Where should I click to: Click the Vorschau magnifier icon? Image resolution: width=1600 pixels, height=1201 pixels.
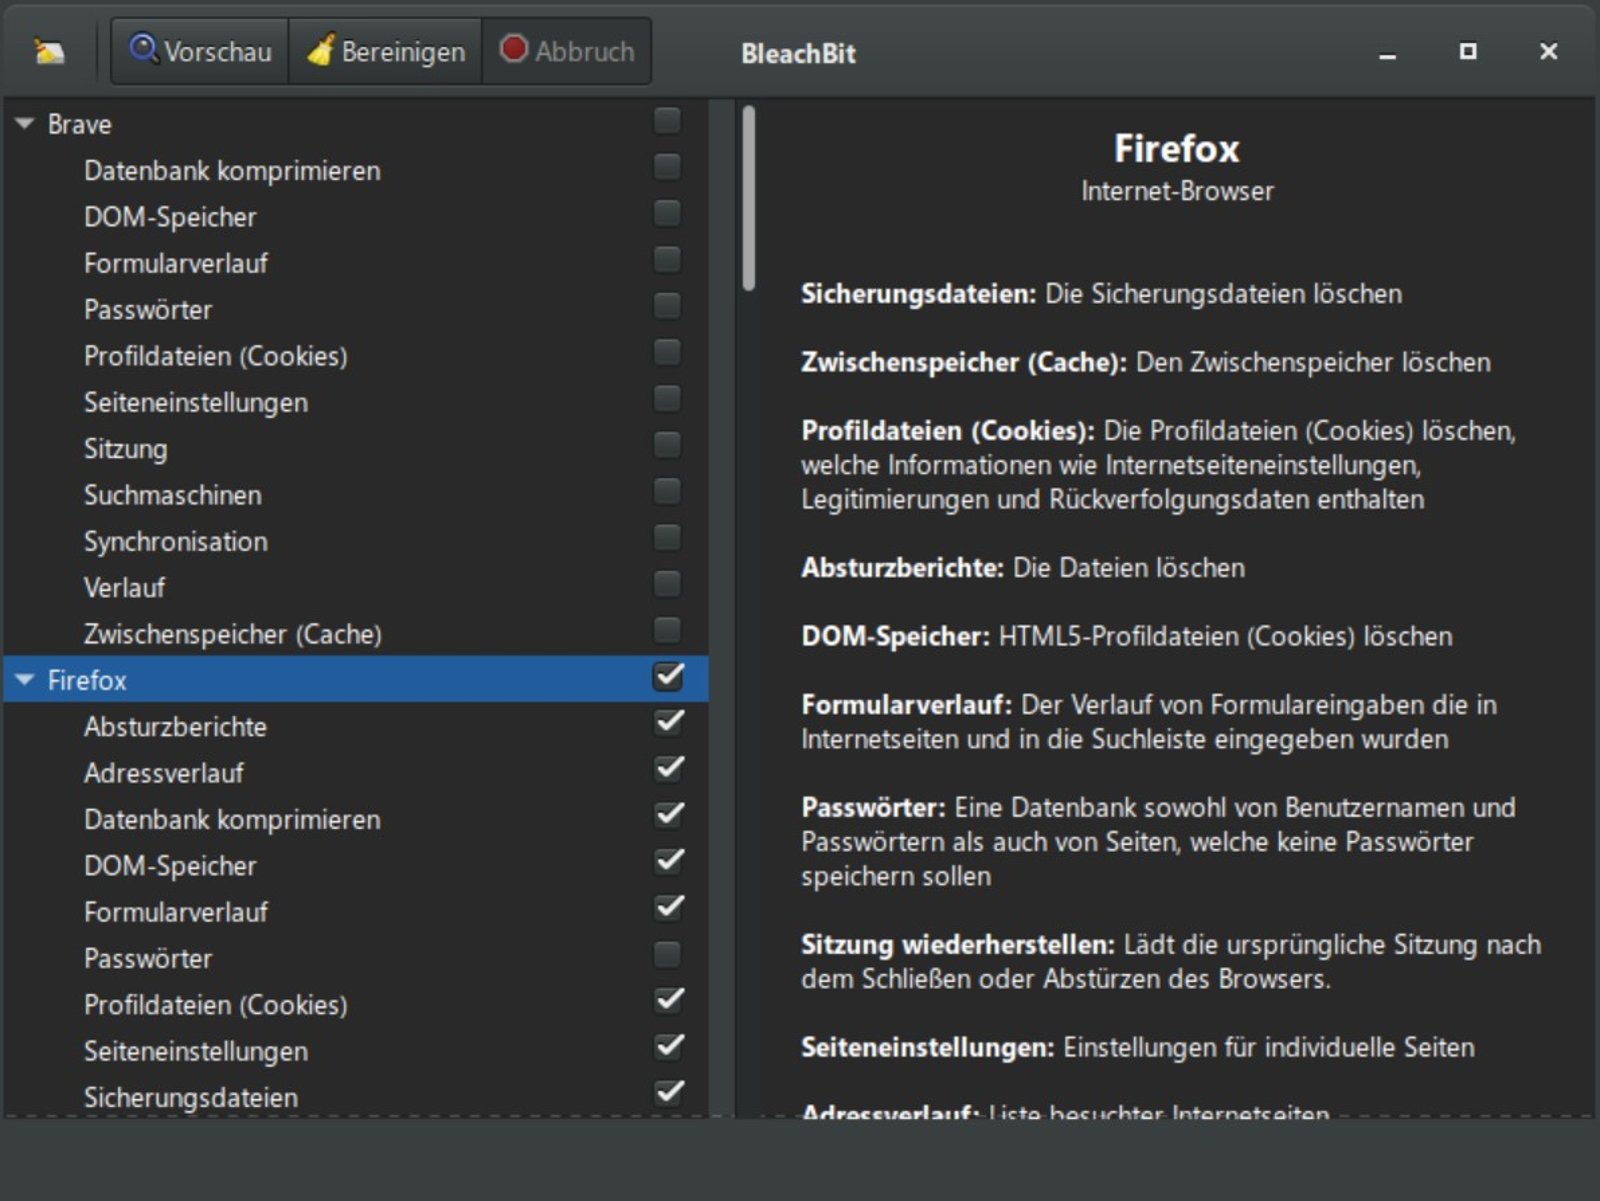(x=144, y=49)
